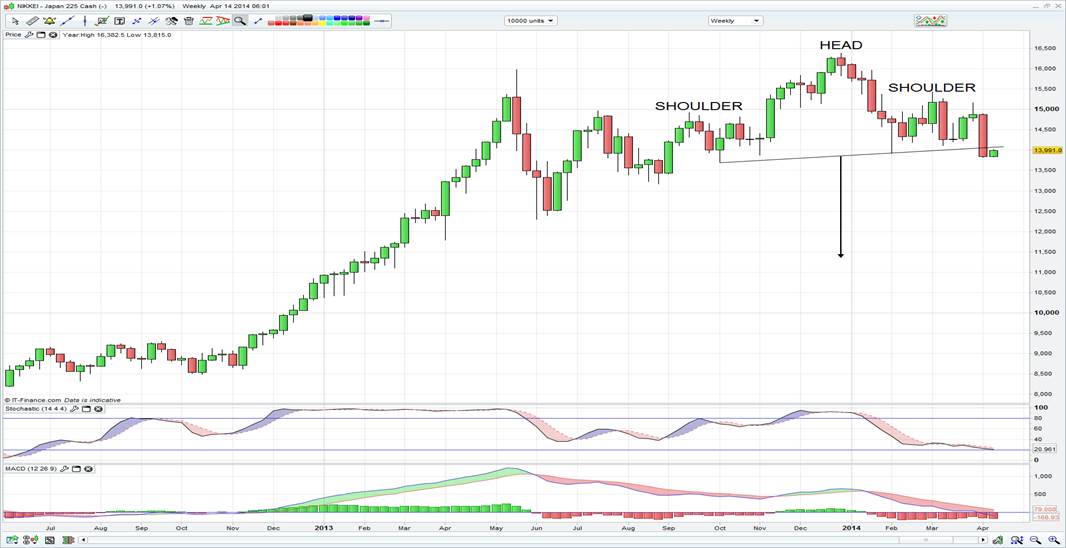Screen dimensions: 1066x548
Task: Click the second bottom-left status icon
Action: tap(31, 540)
